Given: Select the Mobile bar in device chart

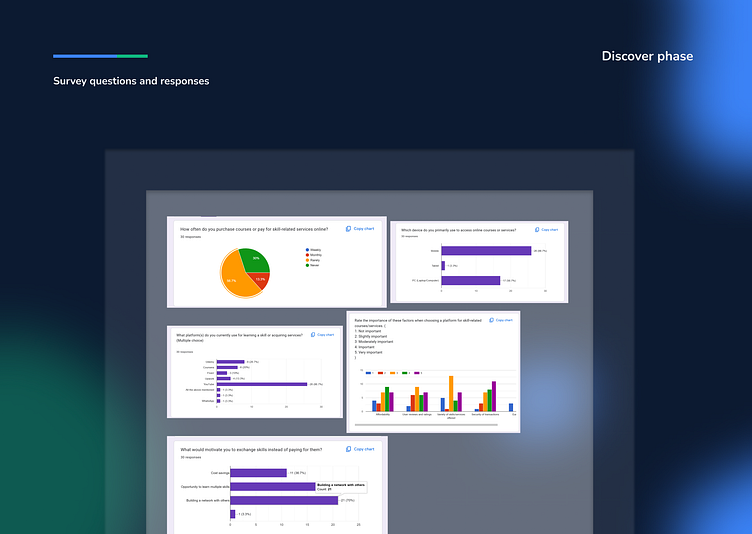Looking at the screenshot, I should coord(486,251).
